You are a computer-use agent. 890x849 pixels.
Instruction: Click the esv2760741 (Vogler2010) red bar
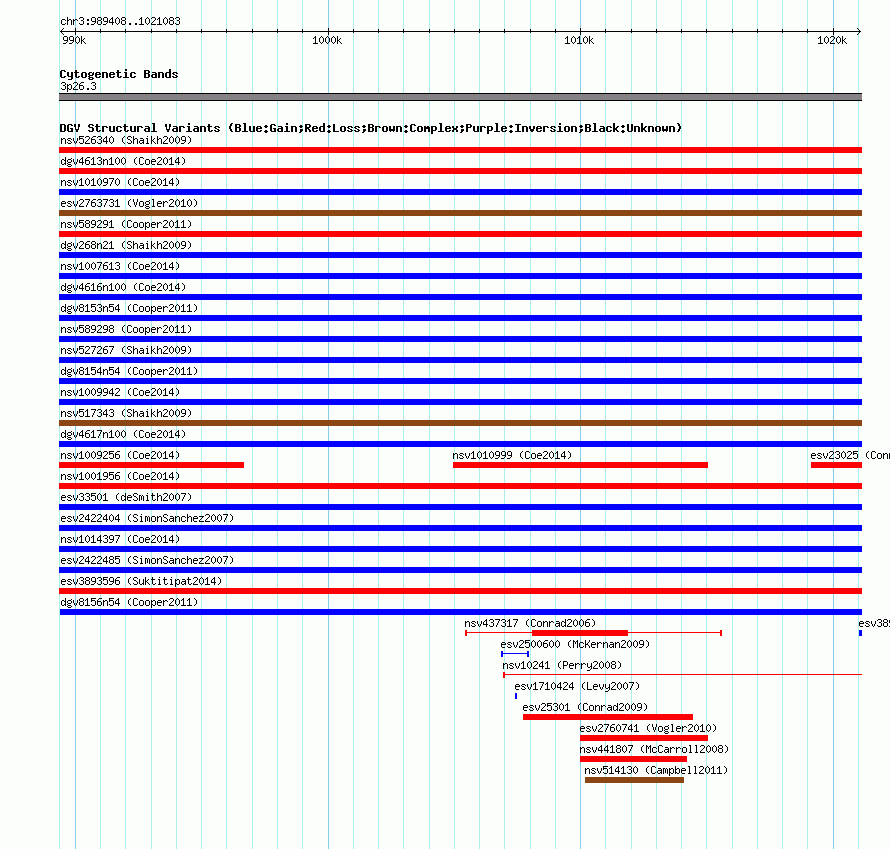(x=644, y=738)
